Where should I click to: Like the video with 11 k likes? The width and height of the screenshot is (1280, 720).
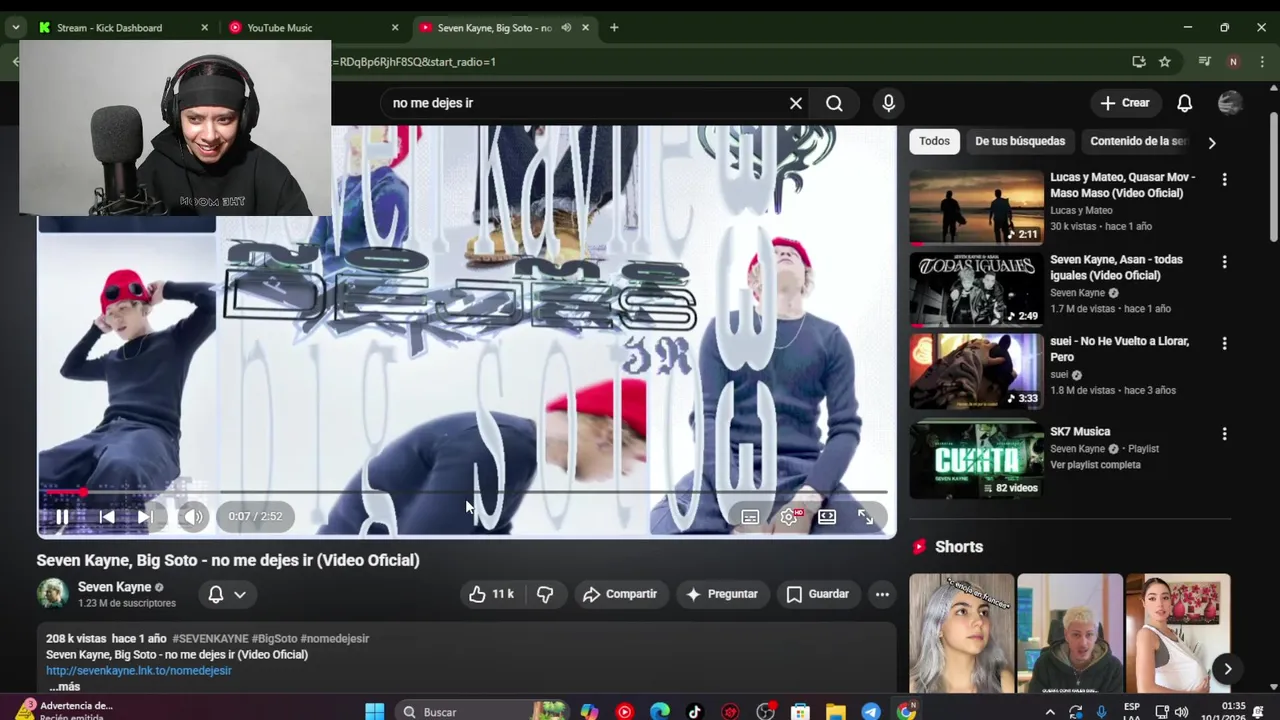(492, 594)
